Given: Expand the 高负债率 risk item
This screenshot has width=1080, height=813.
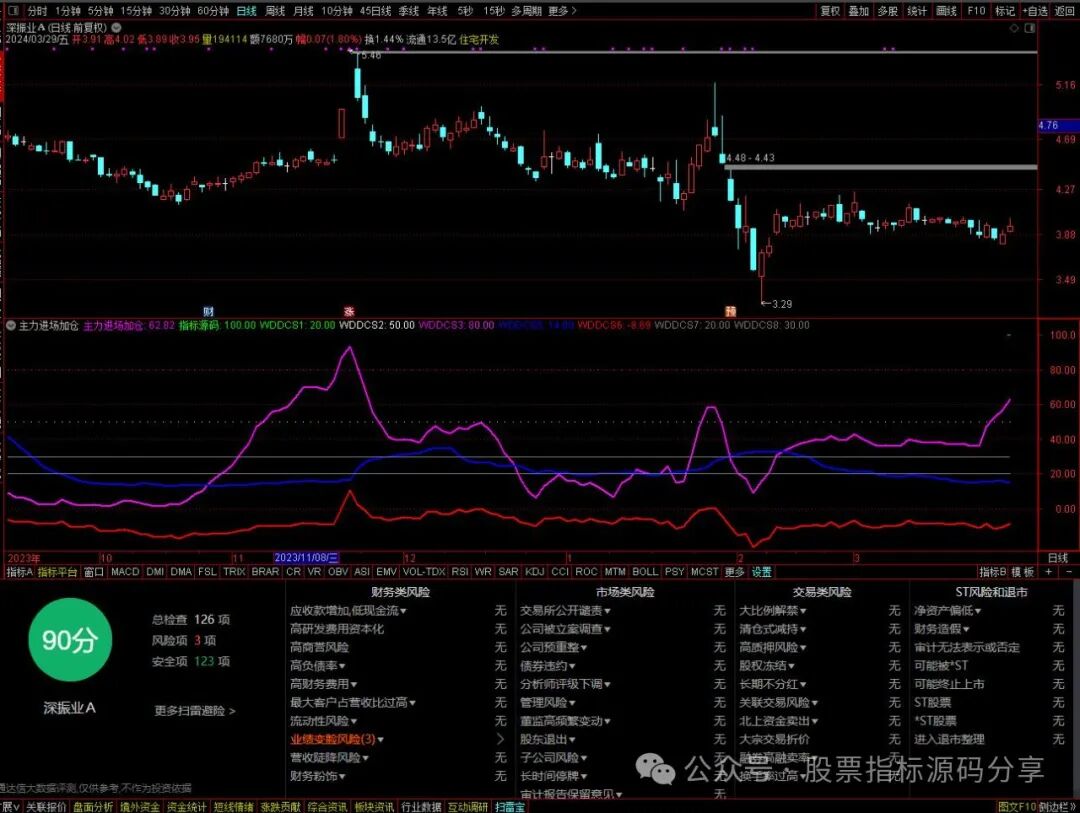Looking at the screenshot, I should (318, 666).
